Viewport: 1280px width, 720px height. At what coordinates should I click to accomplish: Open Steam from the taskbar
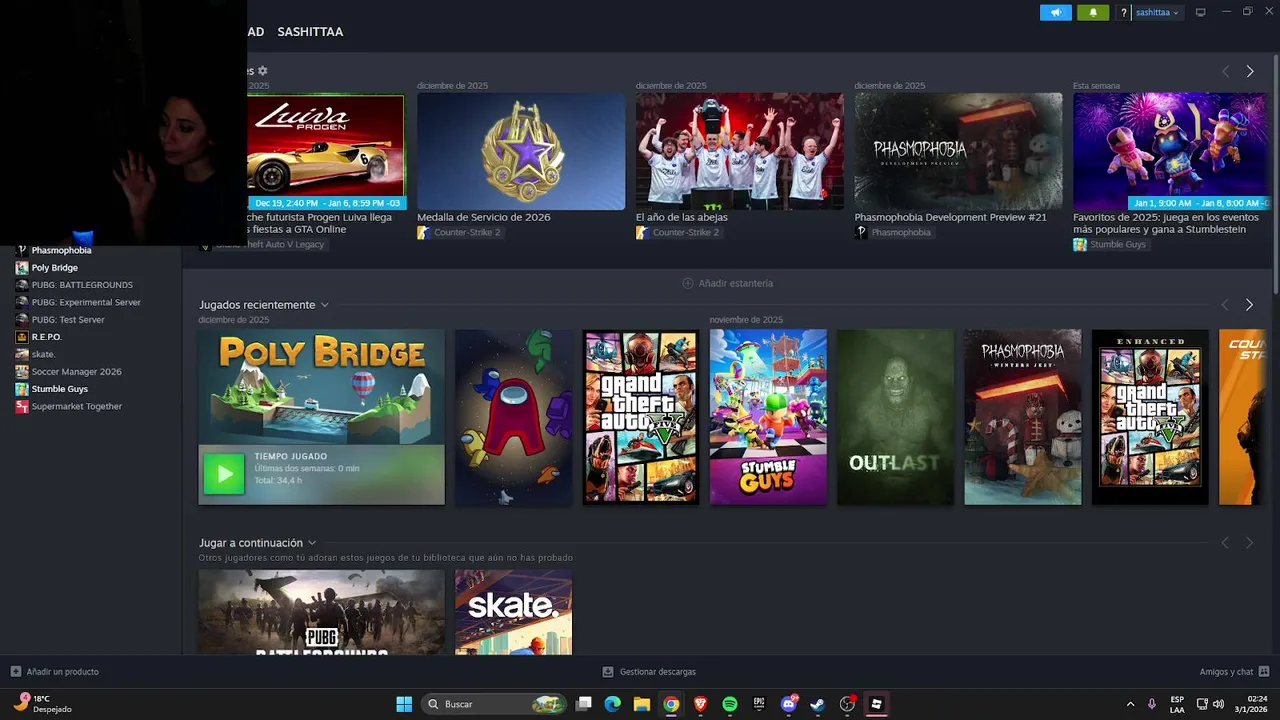point(818,704)
